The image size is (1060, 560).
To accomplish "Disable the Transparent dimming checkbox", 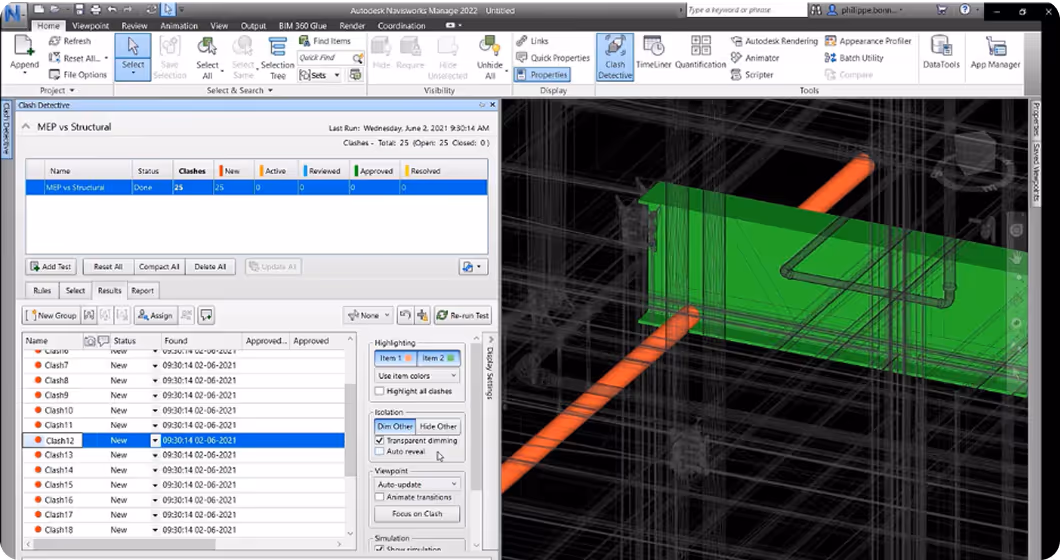I will [x=380, y=440].
